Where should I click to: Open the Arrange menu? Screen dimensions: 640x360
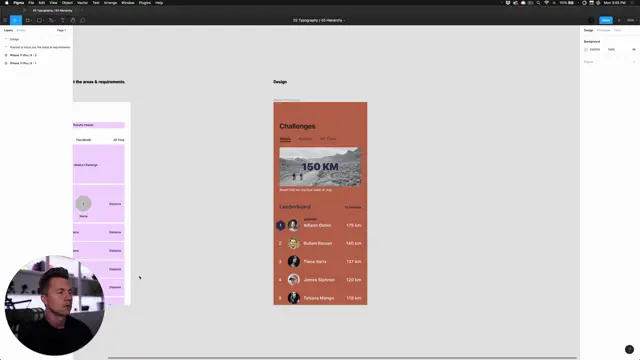click(x=110, y=2)
